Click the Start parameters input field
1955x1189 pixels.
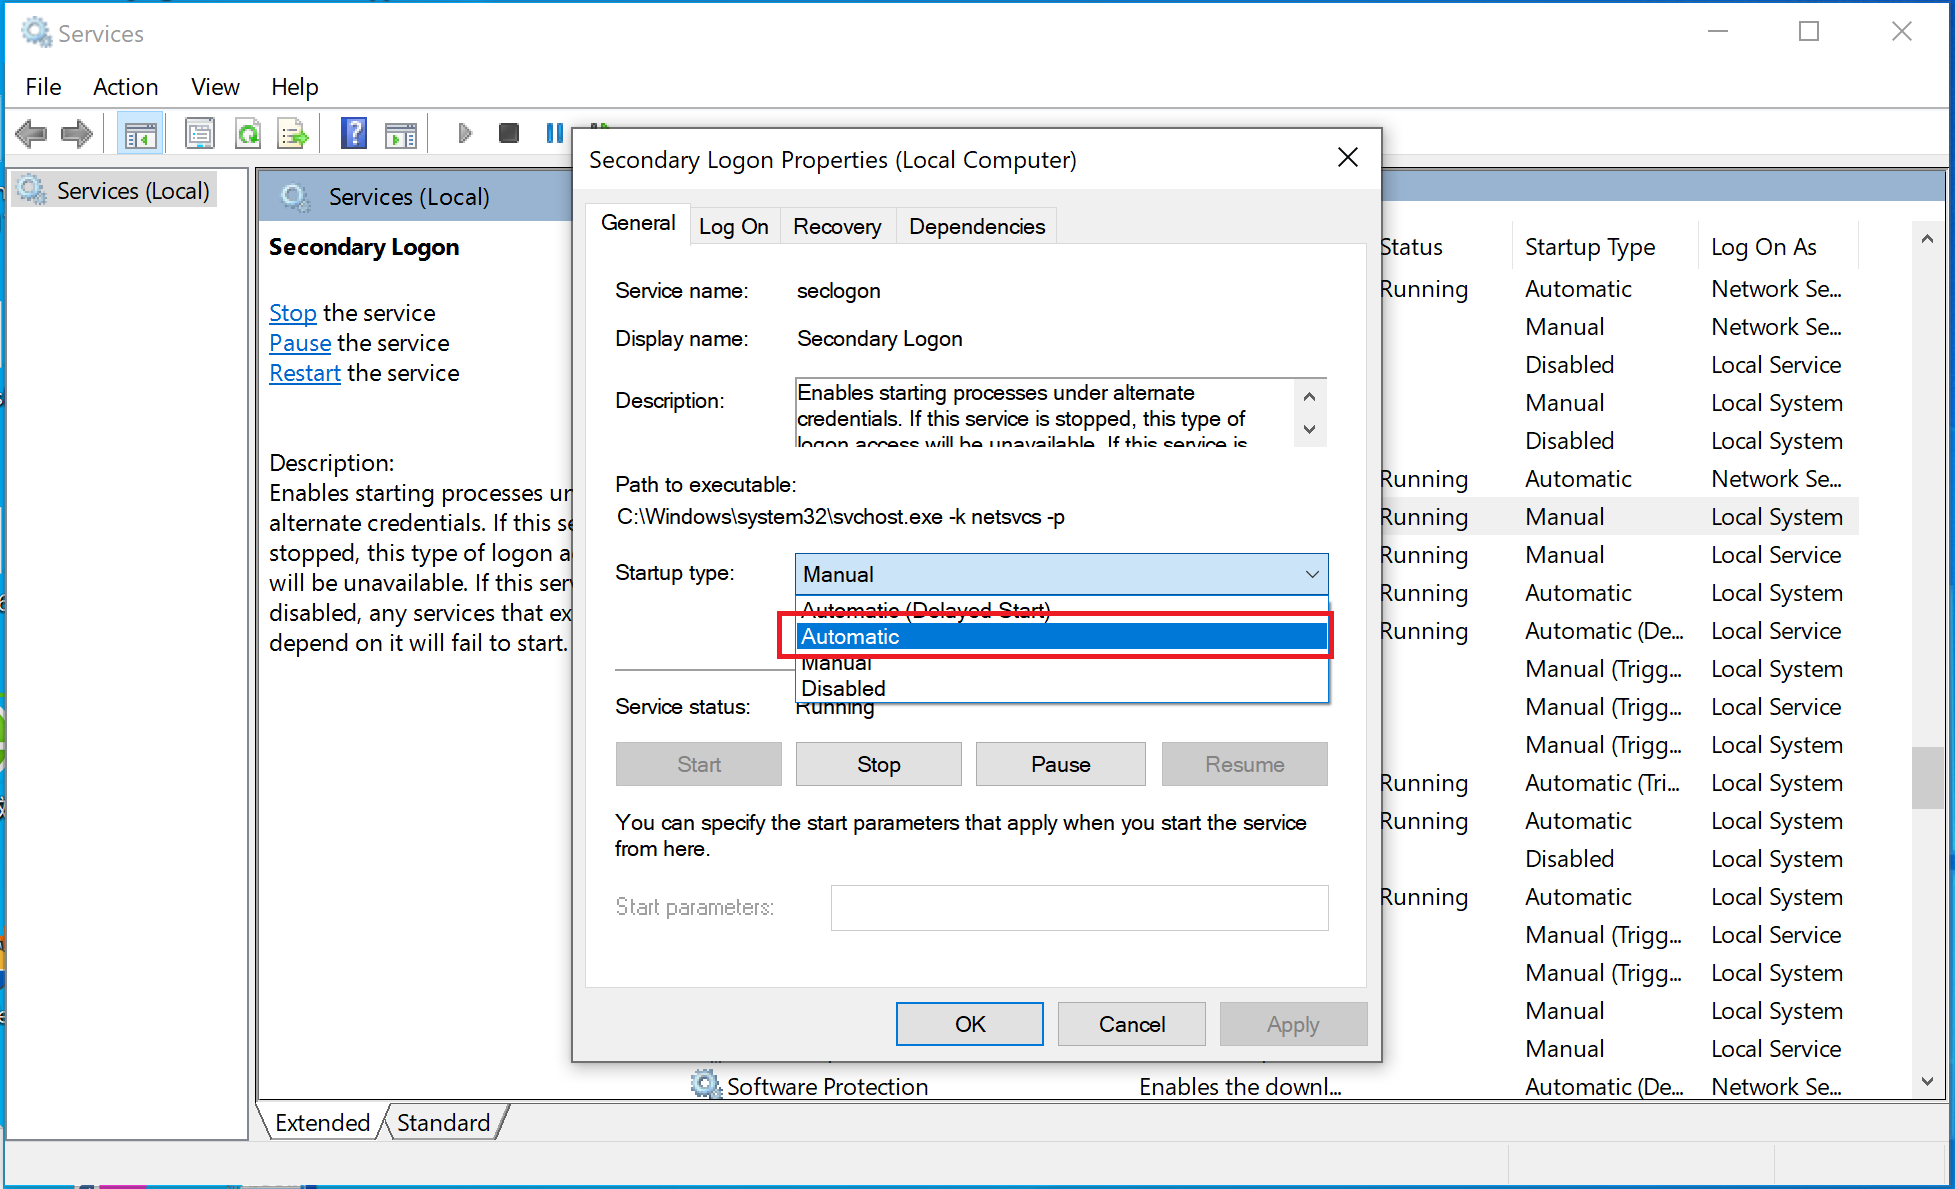coord(1079,907)
